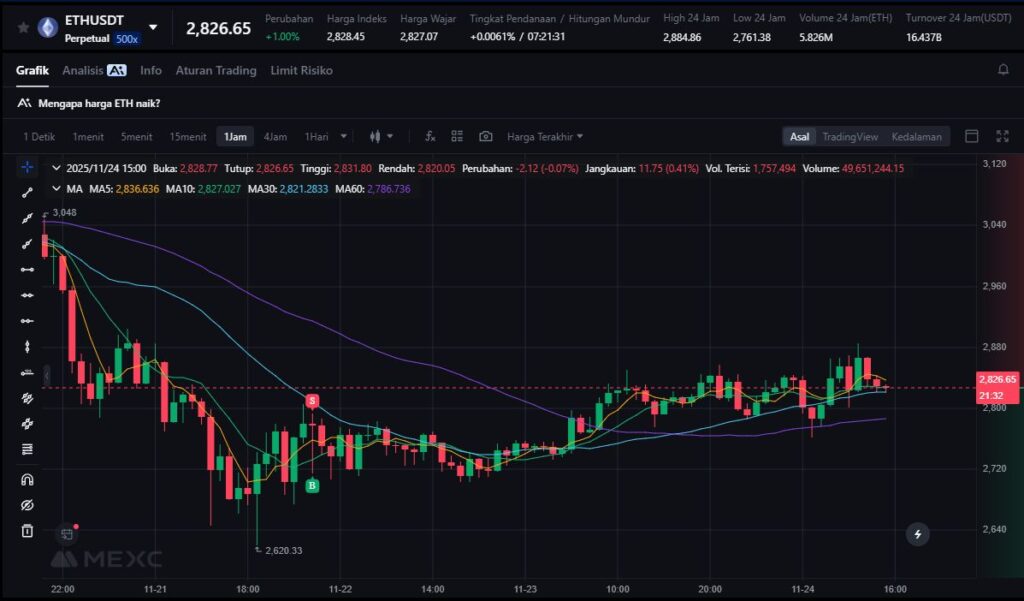Image resolution: width=1024 pixels, height=601 pixels.
Task: Click the fx indicators icon
Action: click(430, 136)
